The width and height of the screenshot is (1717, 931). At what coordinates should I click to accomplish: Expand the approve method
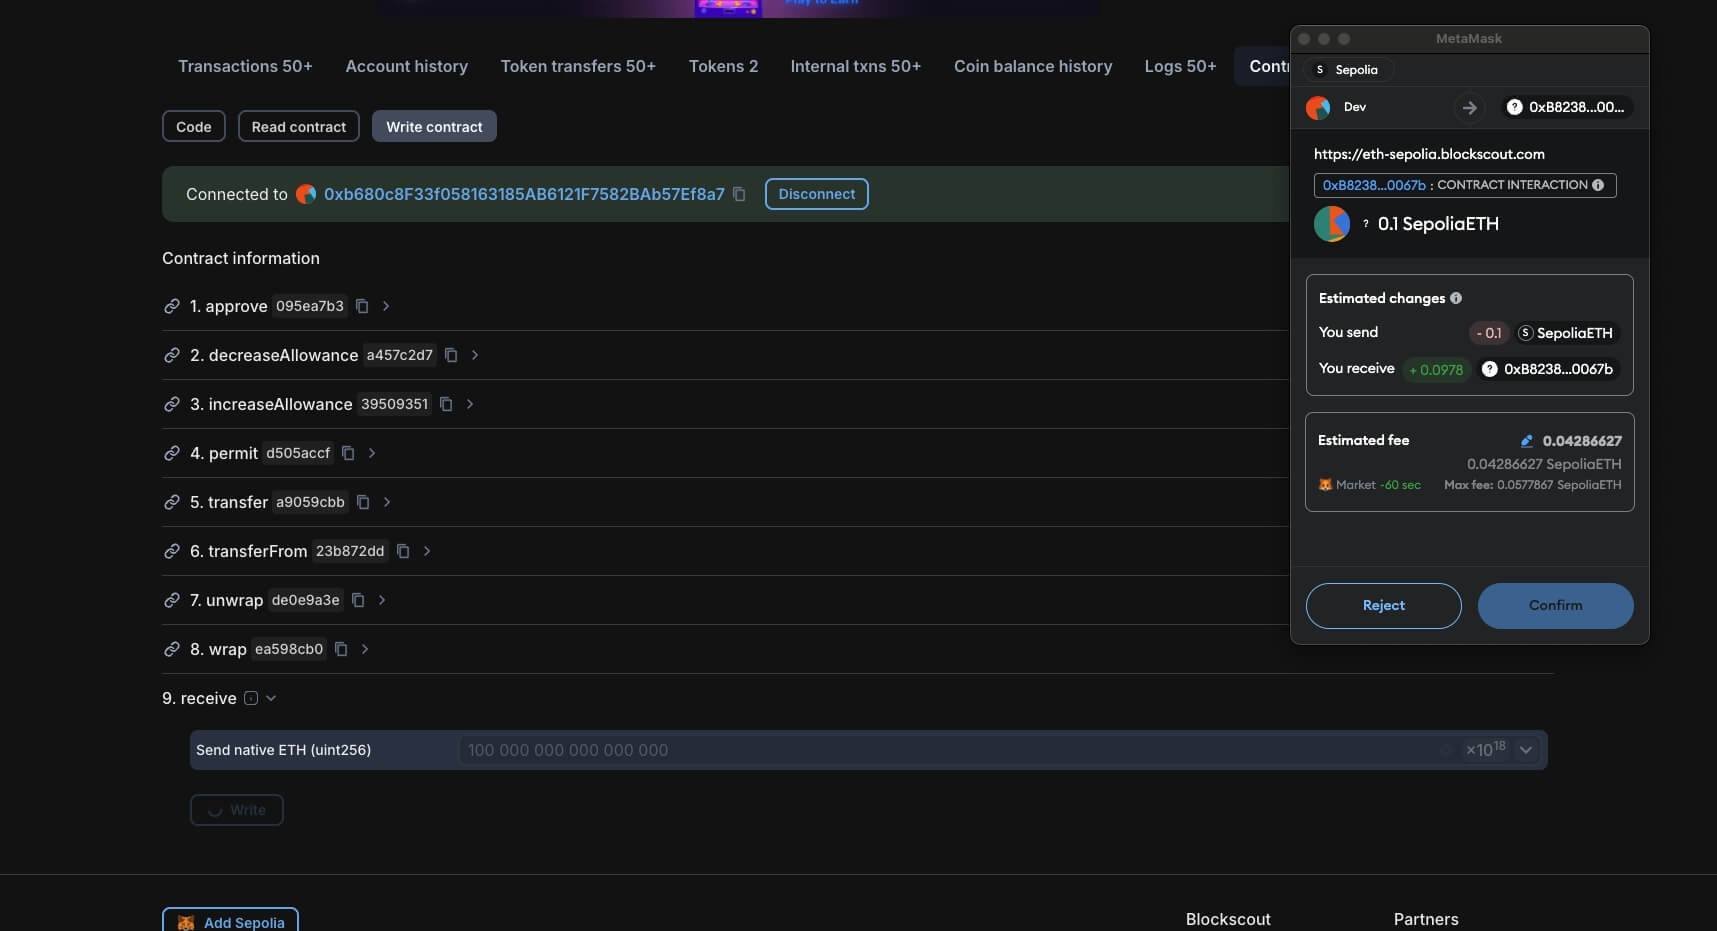(386, 306)
